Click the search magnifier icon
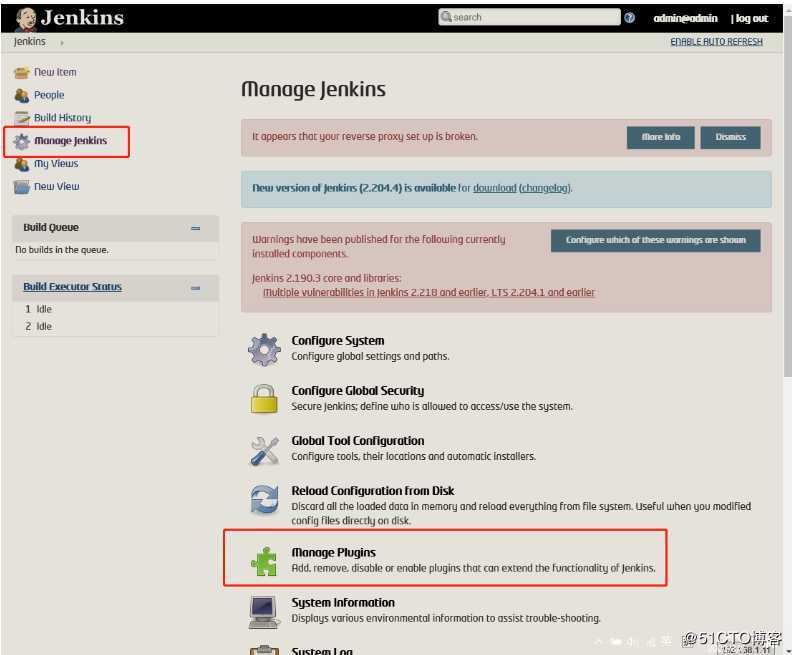 [446, 17]
